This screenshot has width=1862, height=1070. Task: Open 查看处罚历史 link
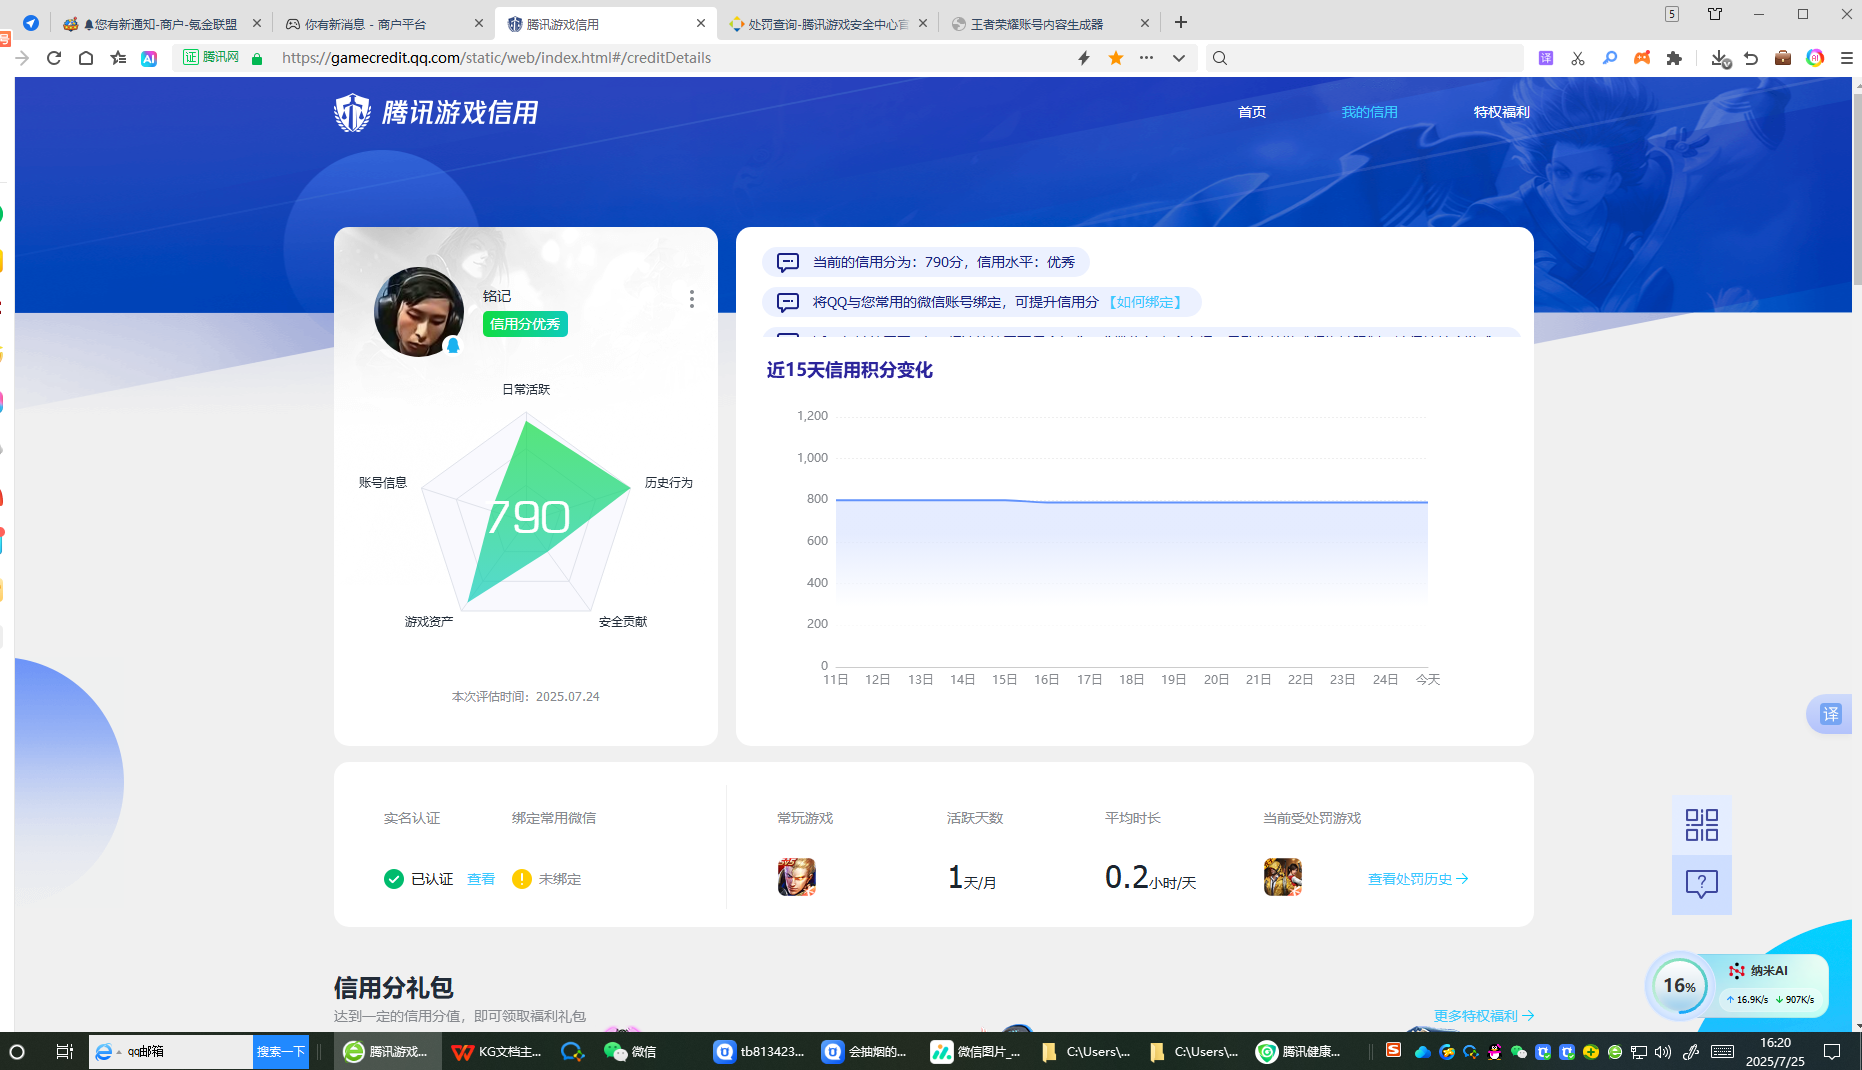(x=1418, y=879)
